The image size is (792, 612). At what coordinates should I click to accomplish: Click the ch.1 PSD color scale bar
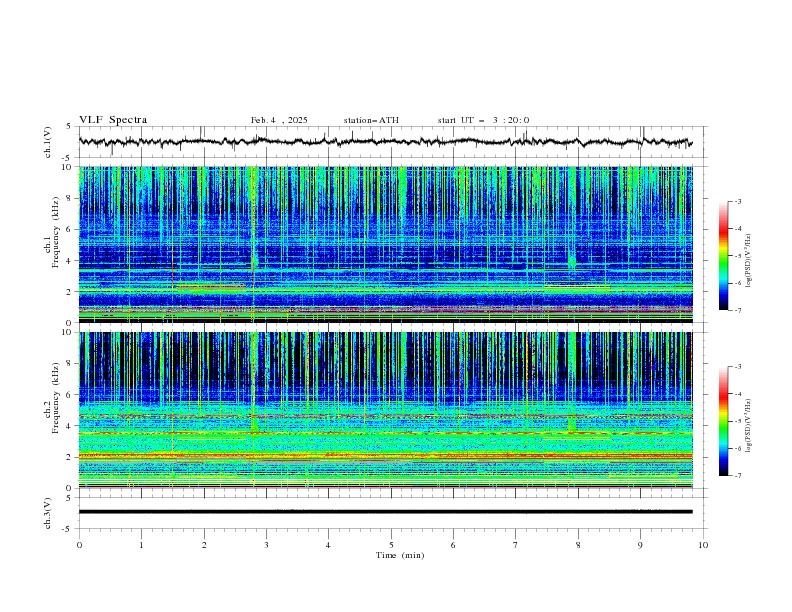click(x=723, y=256)
